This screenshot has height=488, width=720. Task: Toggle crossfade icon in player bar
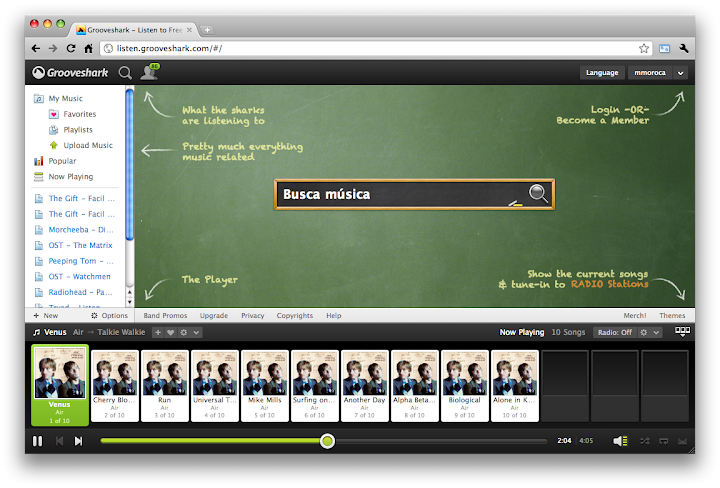point(682,441)
